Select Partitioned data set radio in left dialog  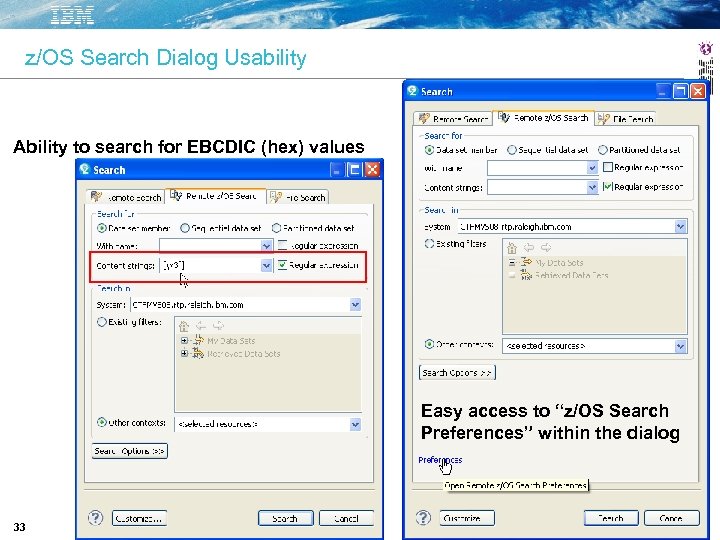coord(276,228)
